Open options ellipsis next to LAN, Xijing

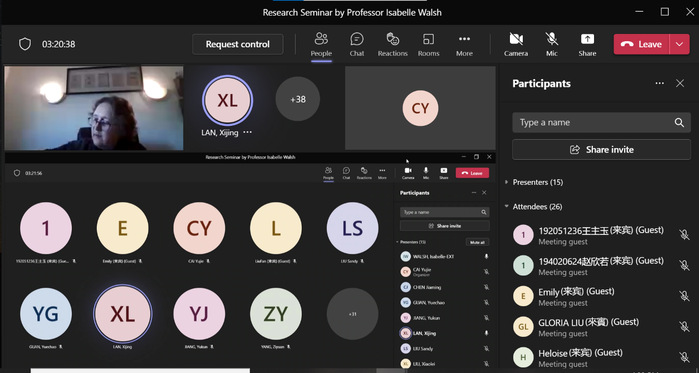247,132
